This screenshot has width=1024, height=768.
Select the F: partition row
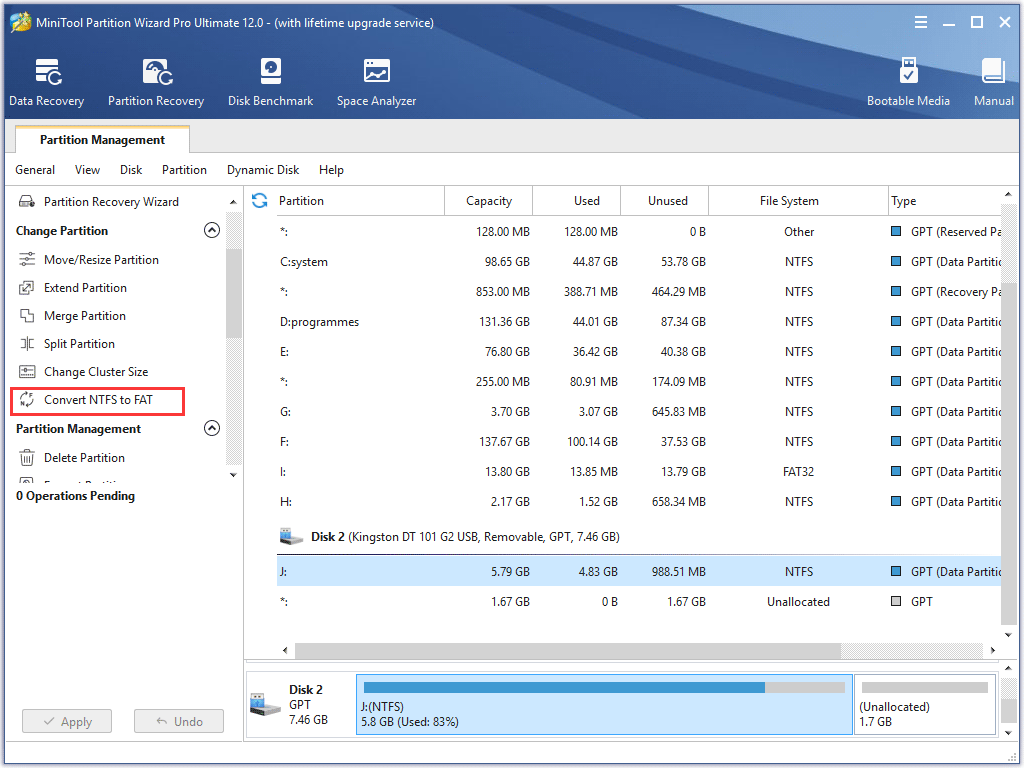[x=639, y=442]
